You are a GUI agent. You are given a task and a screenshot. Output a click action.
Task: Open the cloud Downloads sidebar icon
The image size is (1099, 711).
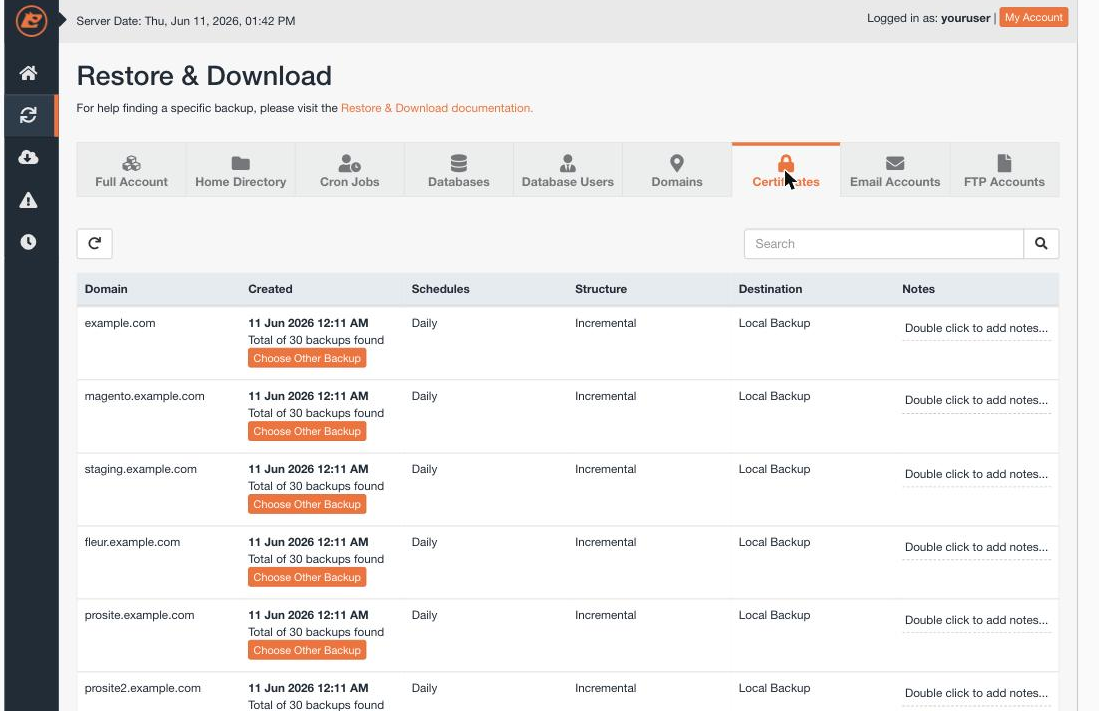(28, 157)
